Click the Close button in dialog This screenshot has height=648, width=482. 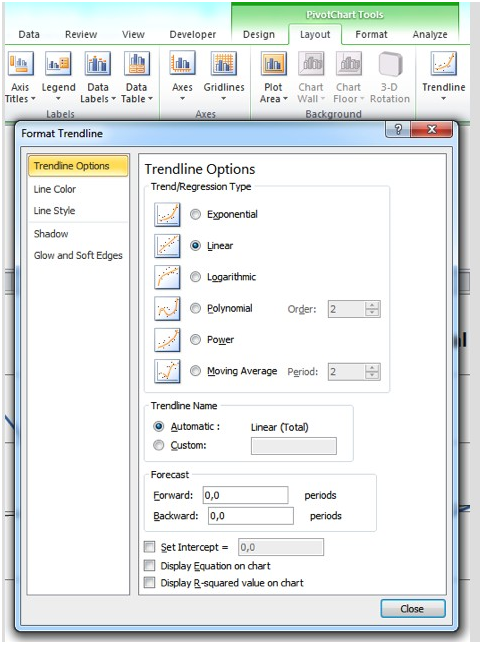coord(413,609)
